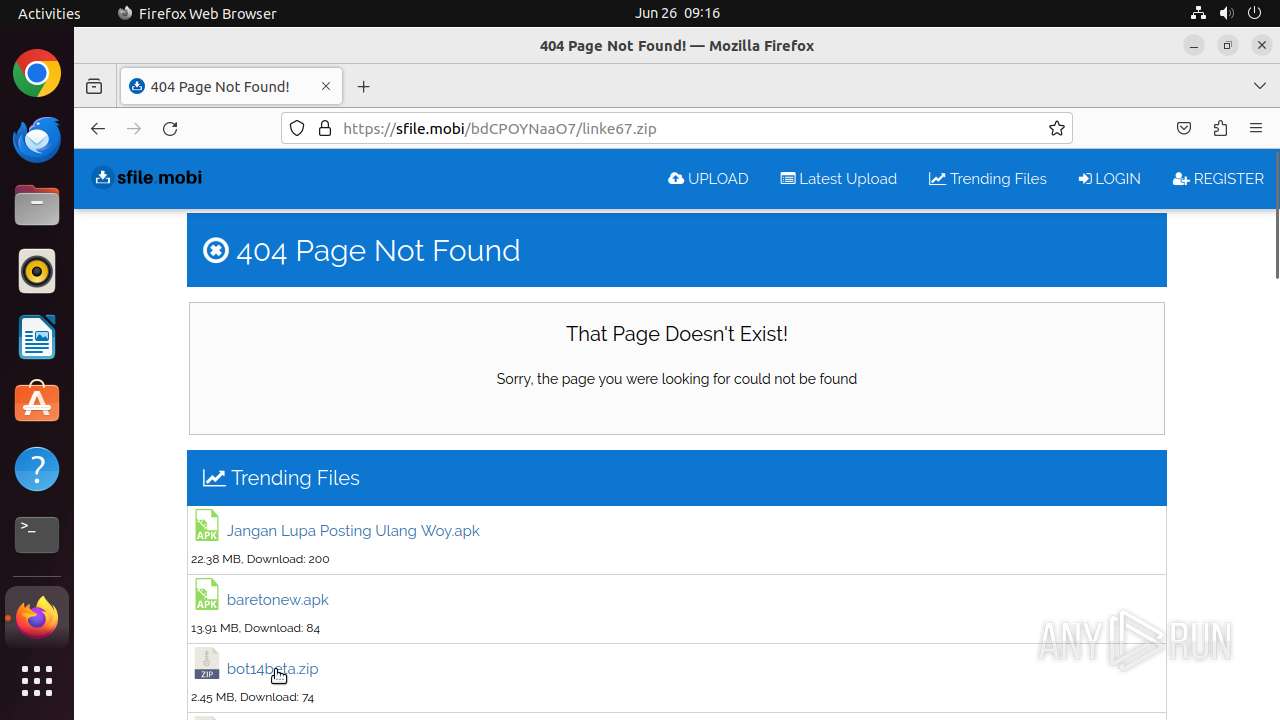Expand the list all tabs dropdown
This screenshot has width=1280, height=720.
pos(1260,86)
